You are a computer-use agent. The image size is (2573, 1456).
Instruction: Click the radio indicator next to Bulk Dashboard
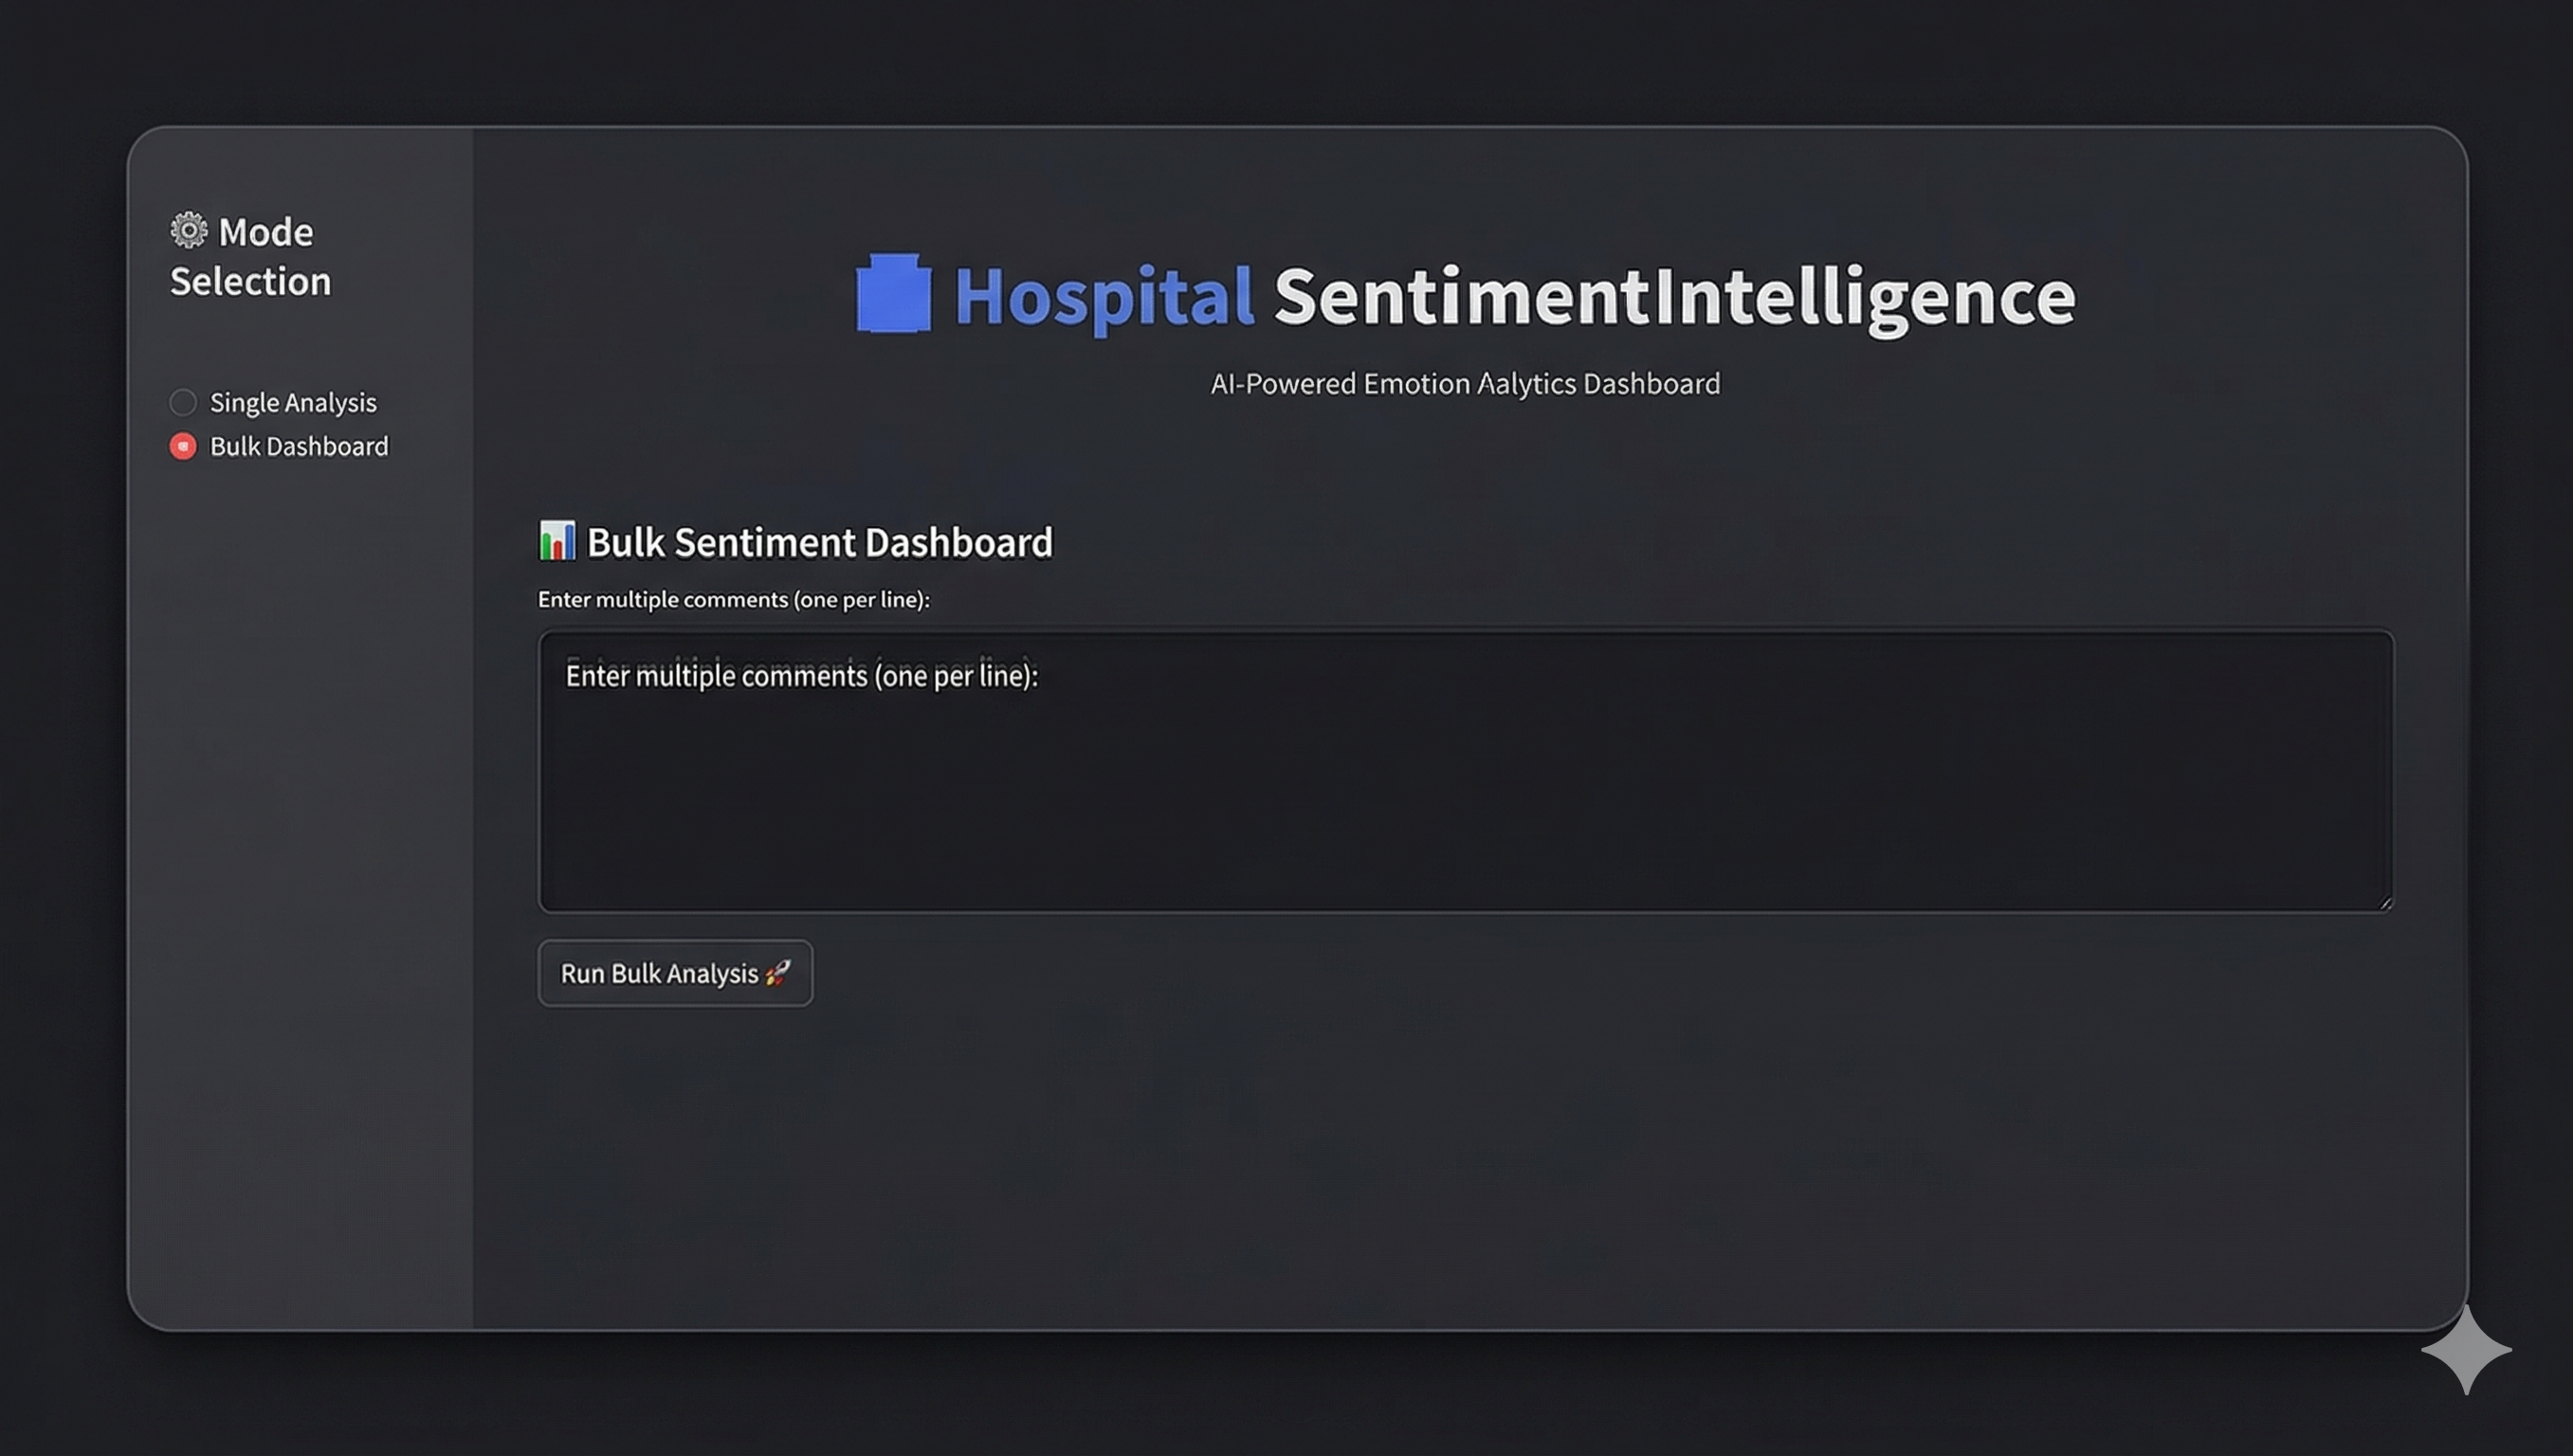pos(182,446)
